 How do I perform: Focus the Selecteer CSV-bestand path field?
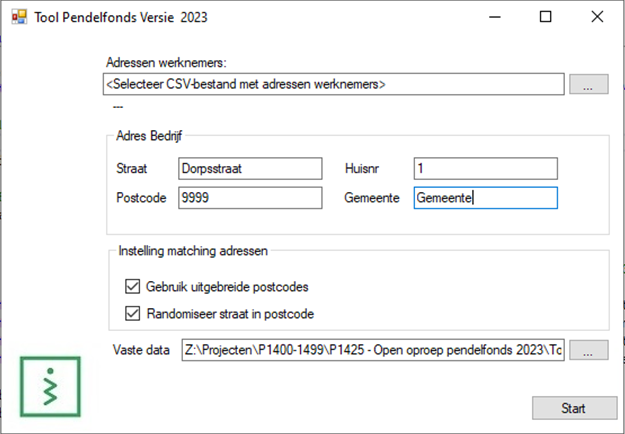(x=334, y=84)
